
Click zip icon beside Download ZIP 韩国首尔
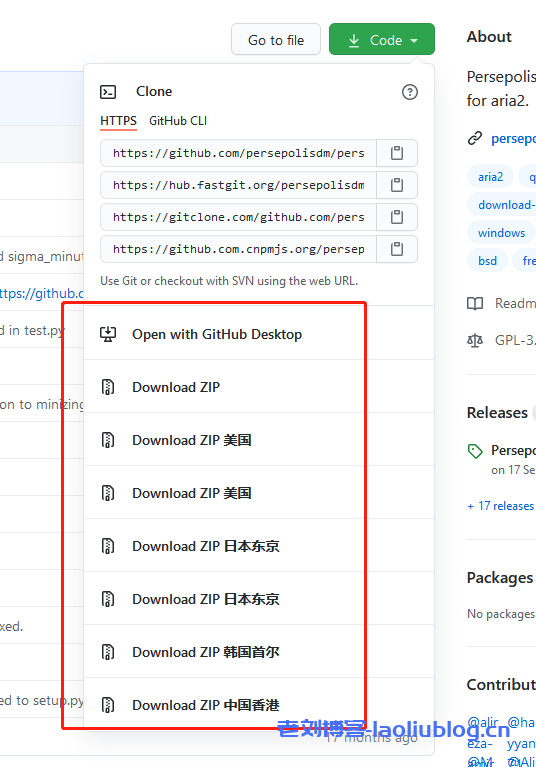tap(108, 652)
